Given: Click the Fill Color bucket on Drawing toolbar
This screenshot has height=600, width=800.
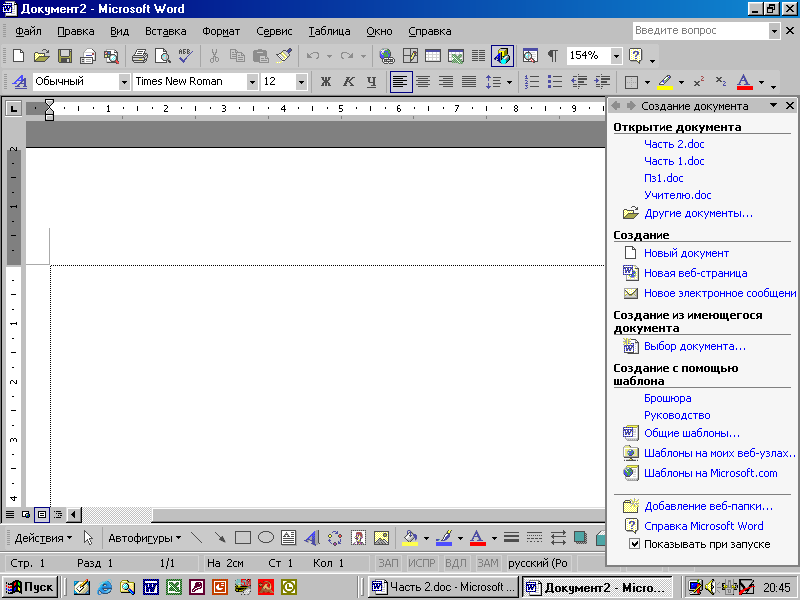Looking at the screenshot, I should 410,538.
